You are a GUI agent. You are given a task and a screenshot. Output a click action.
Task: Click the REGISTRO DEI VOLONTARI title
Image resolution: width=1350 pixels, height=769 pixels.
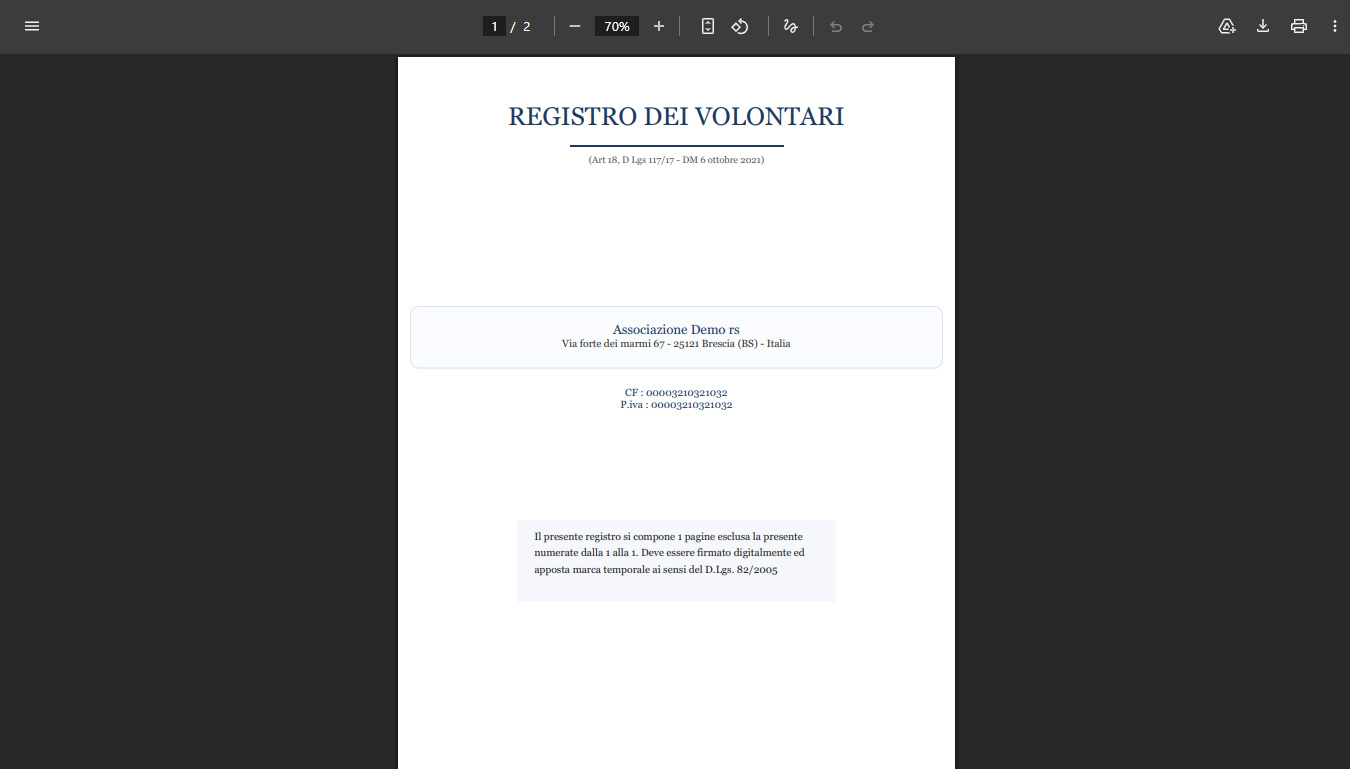[x=676, y=117]
